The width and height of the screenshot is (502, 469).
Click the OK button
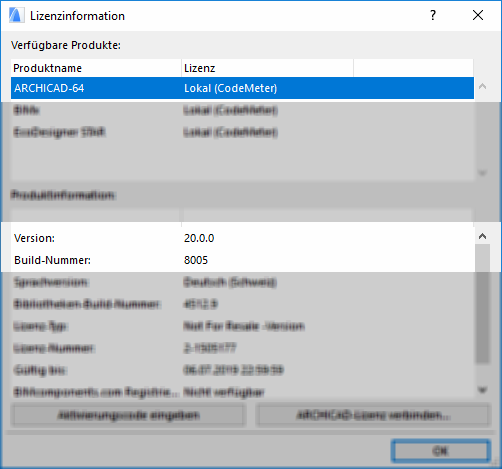[x=441, y=451]
